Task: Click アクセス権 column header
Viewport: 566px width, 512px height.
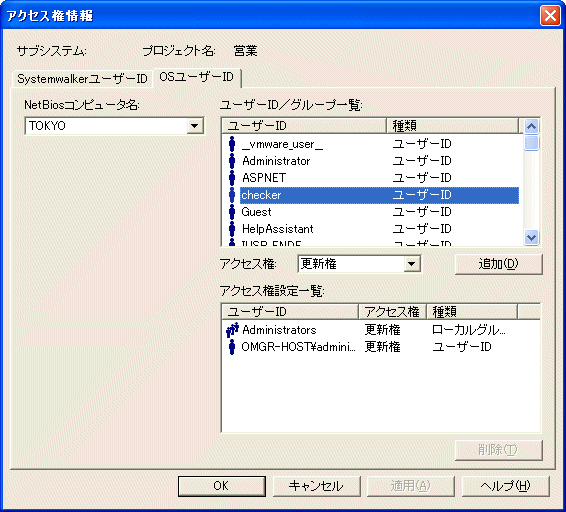Action: (392, 312)
